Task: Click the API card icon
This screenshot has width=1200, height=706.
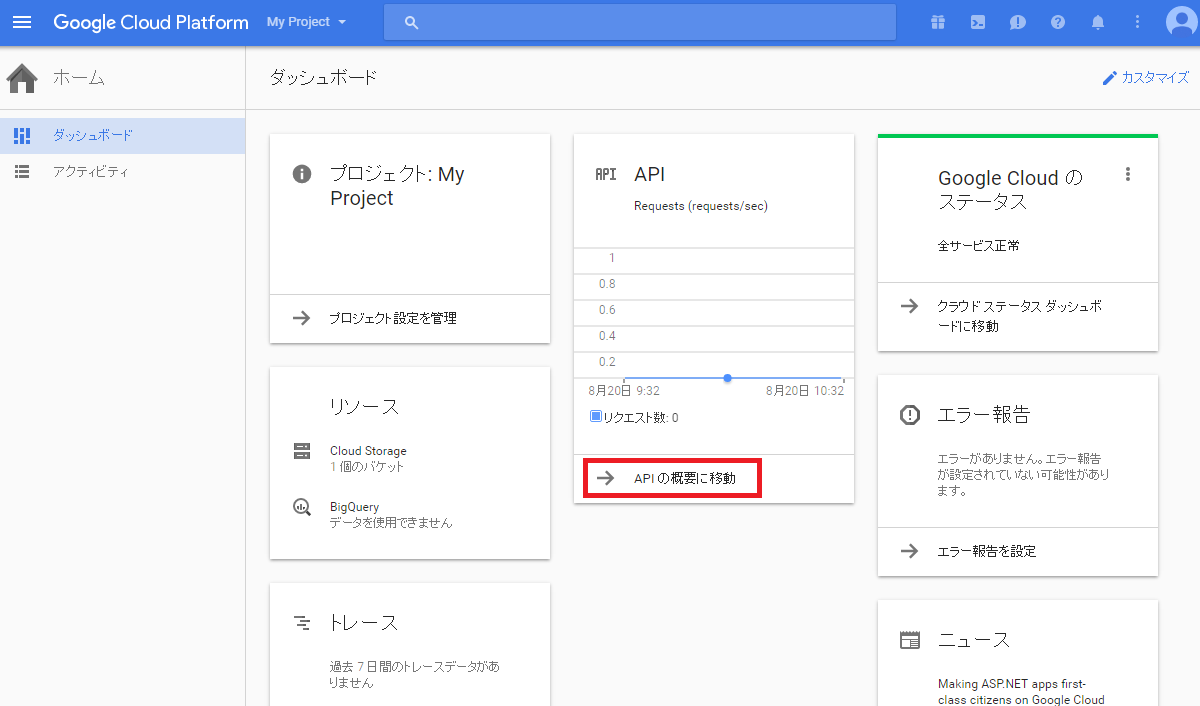Action: click(x=606, y=174)
